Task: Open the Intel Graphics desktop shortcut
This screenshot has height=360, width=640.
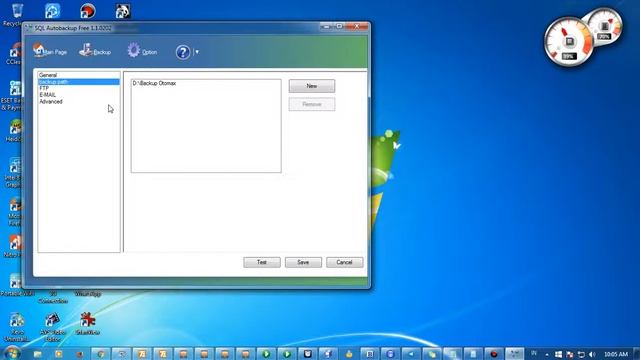Action: pos(13,173)
